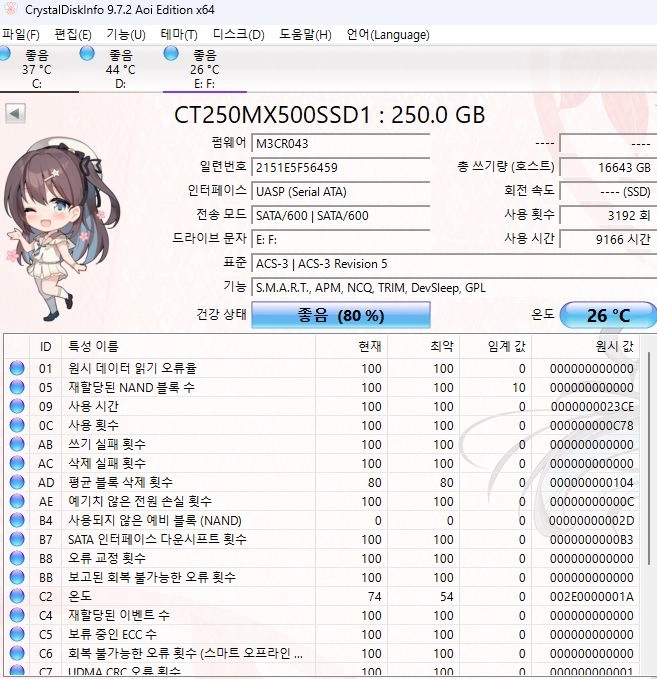The height and width of the screenshot is (679, 657).
Task: Click attribute name 보류 중인 ECC 수
Action: (113, 634)
